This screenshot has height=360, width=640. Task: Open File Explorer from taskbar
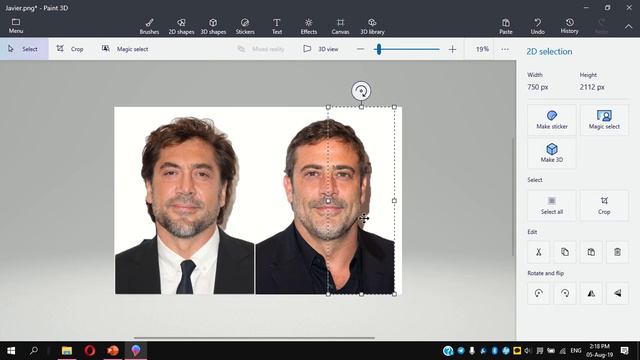point(67,351)
